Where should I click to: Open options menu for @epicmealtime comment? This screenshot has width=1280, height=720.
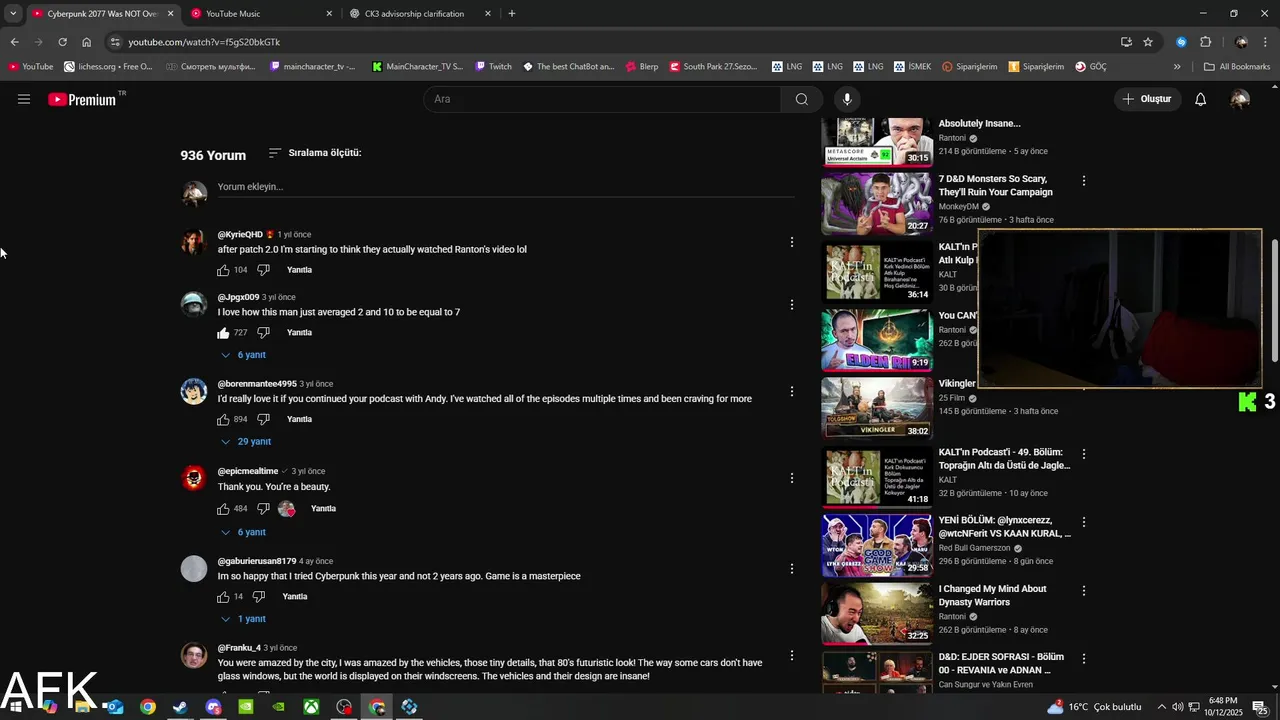coord(792,479)
